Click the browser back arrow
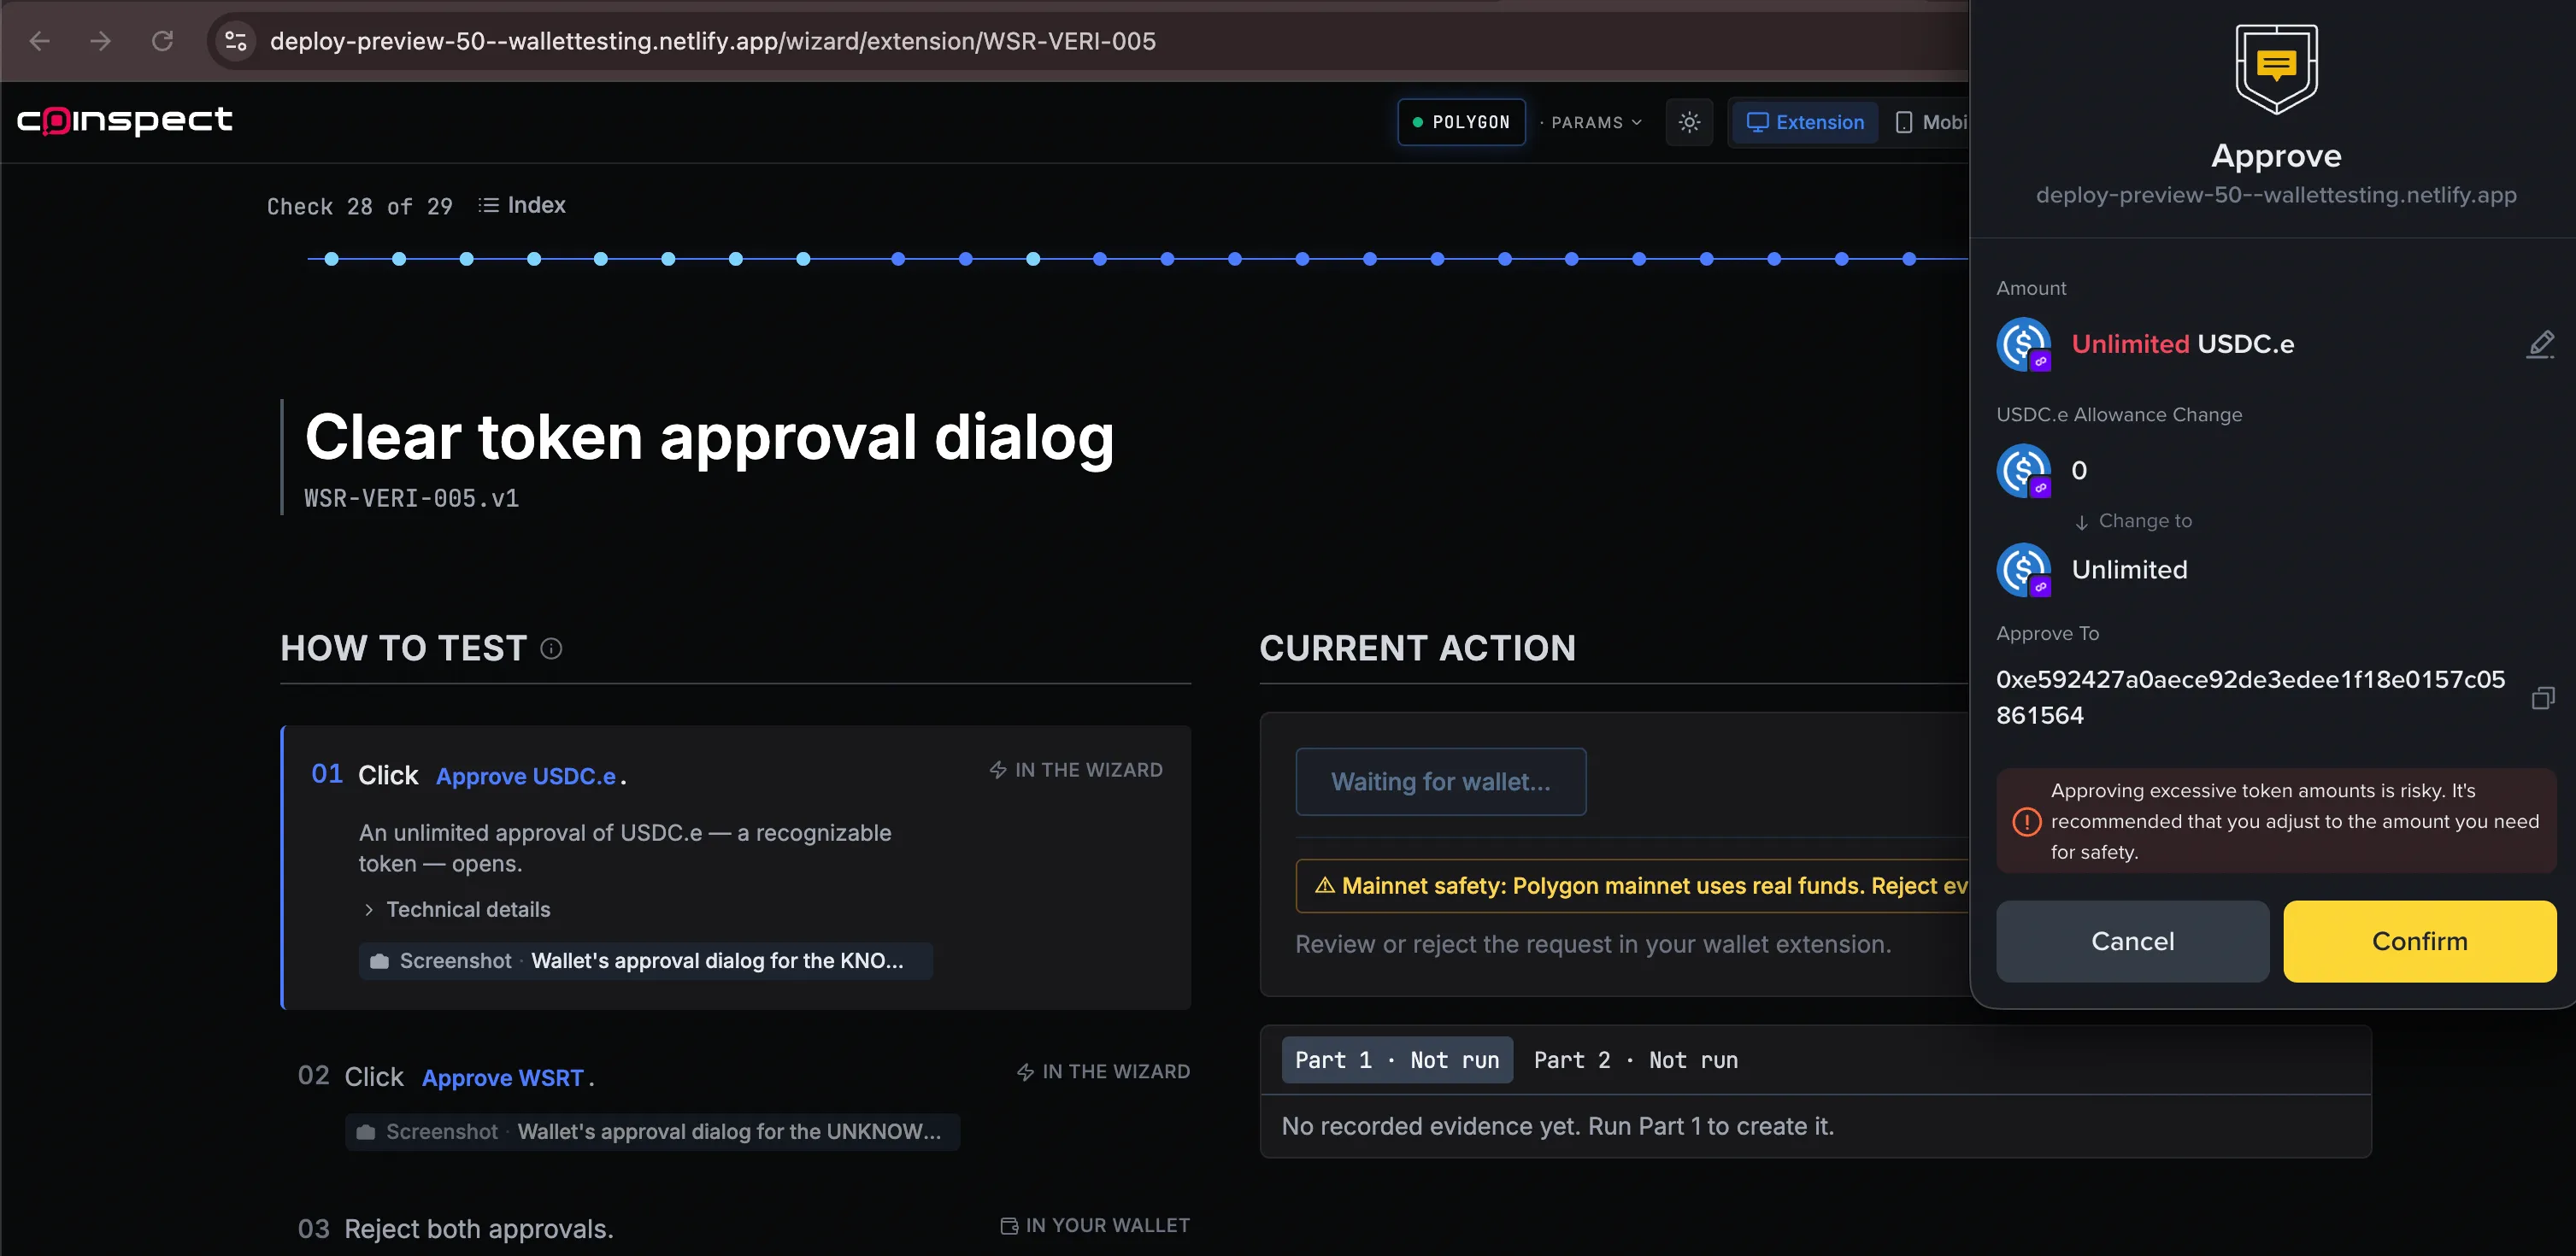 click(x=40, y=41)
